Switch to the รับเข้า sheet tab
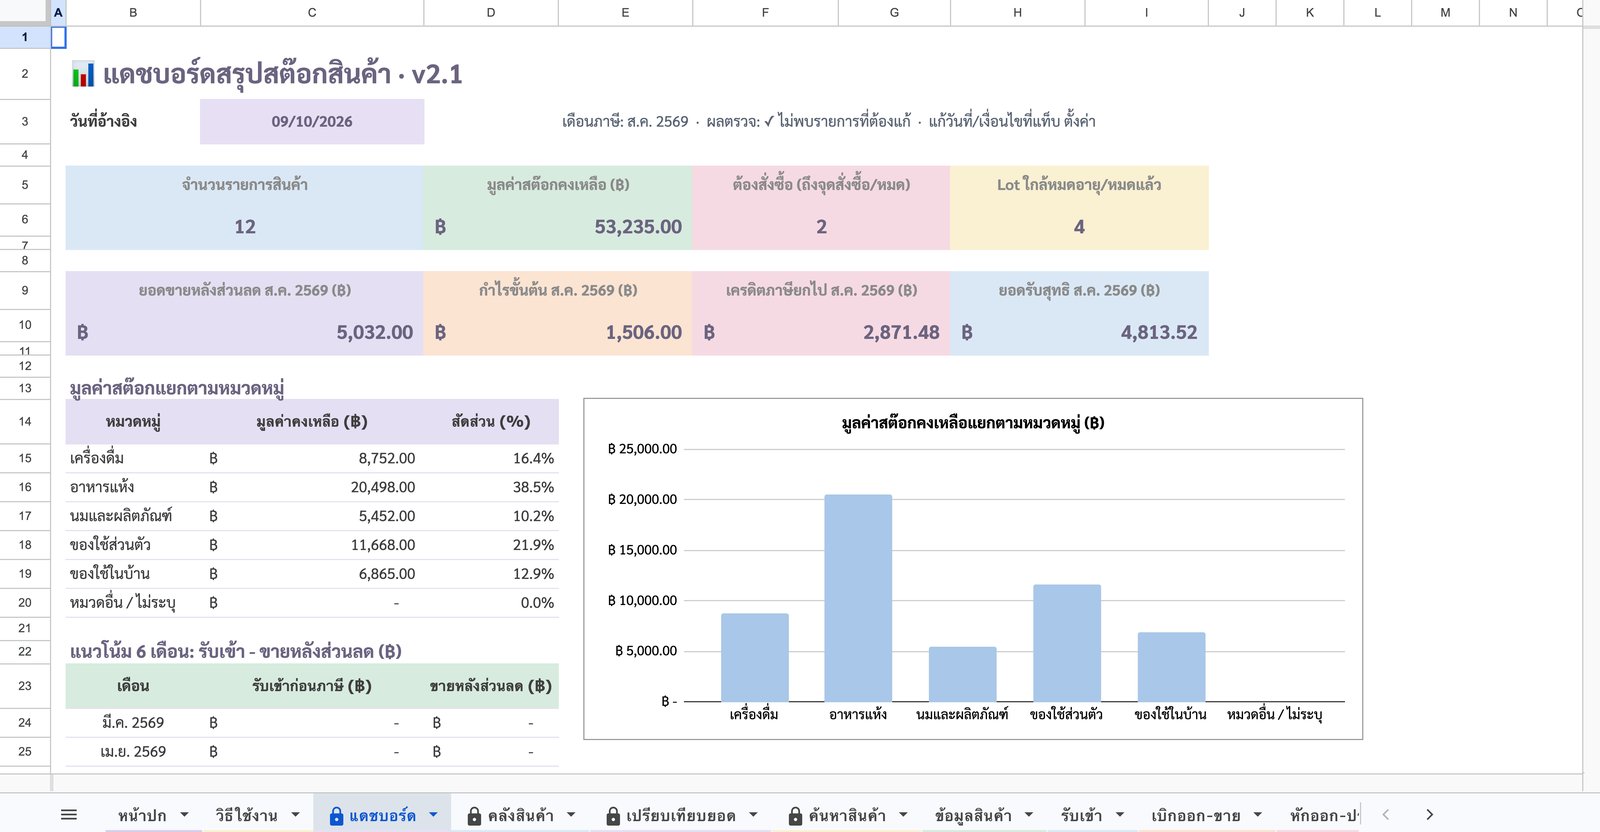This screenshot has width=1600, height=832. click(x=1081, y=815)
